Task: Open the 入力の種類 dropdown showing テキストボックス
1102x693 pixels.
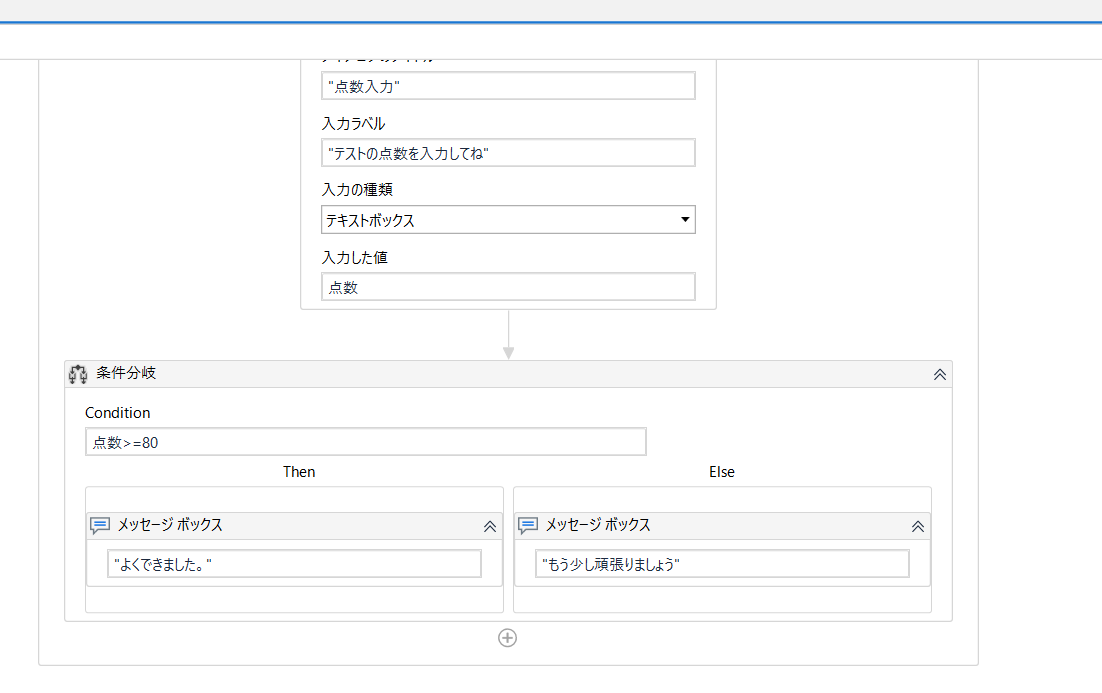Action: (684, 219)
